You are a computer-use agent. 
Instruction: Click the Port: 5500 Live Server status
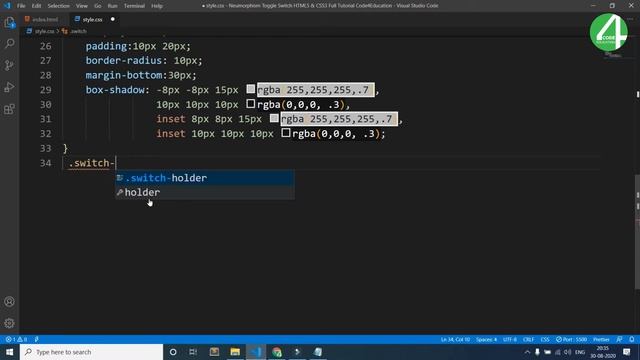[571, 339]
